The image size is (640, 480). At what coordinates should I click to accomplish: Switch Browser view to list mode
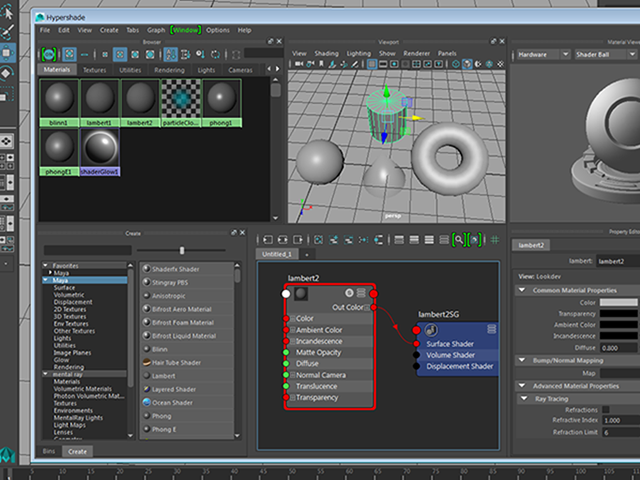coord(84,54)
